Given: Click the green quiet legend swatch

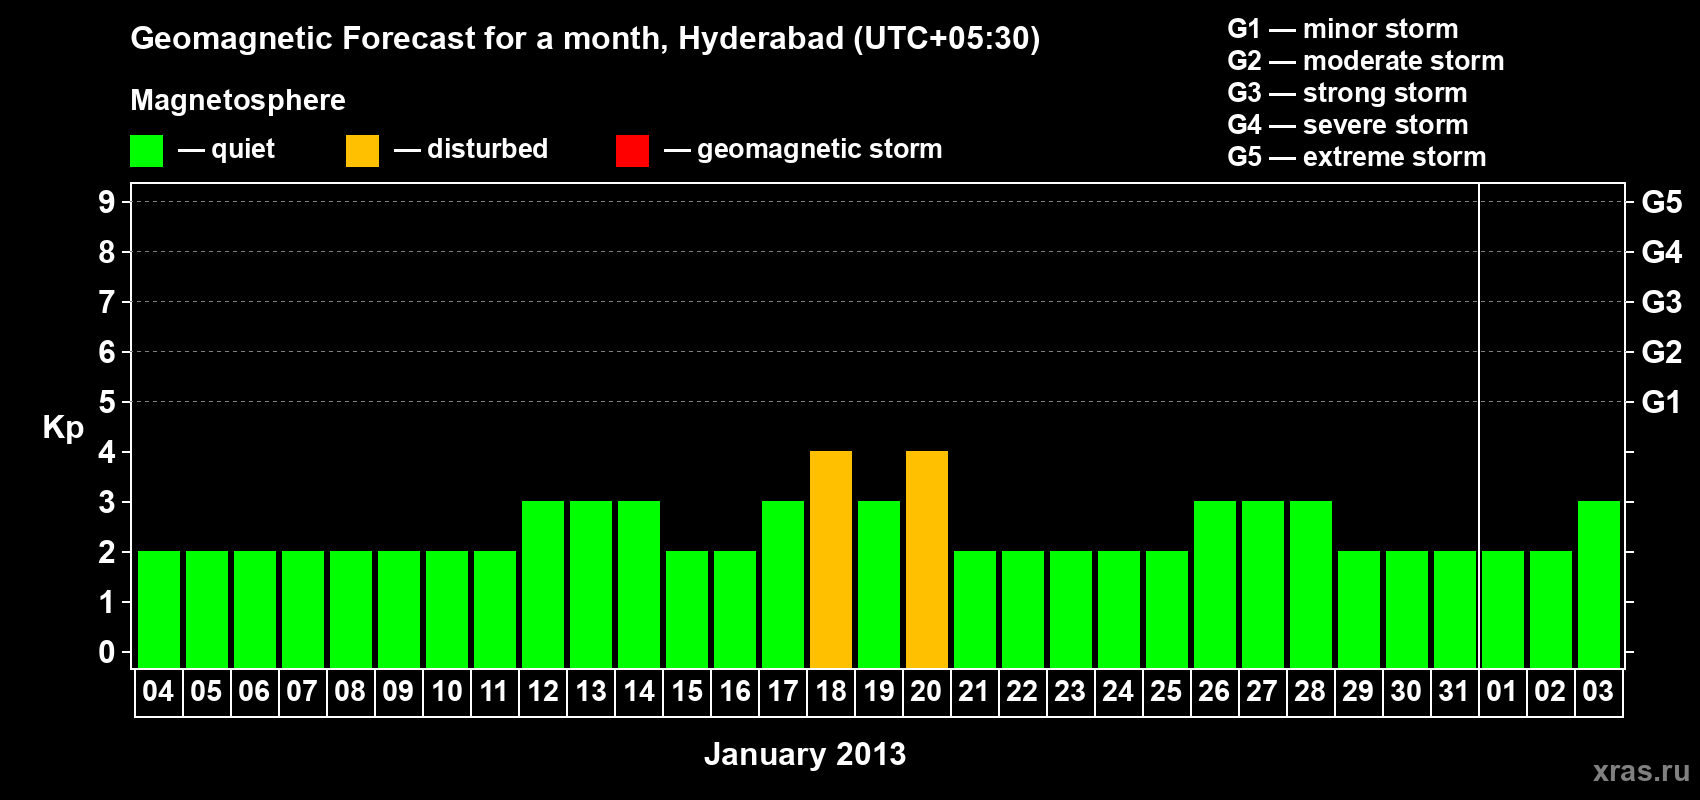Looking at the screenshot, I should [x=146, y=151].
